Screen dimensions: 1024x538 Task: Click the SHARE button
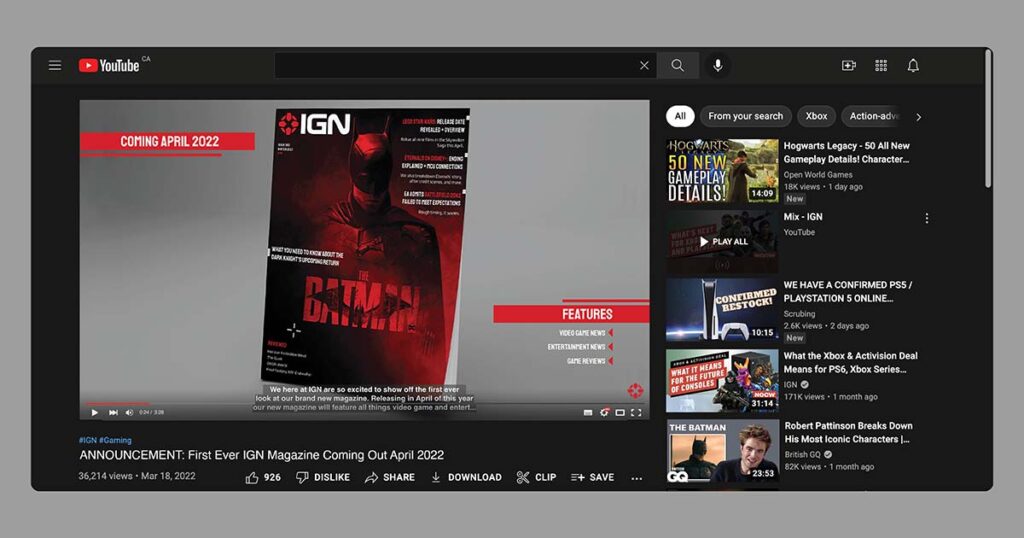click(x=390, y=477)
